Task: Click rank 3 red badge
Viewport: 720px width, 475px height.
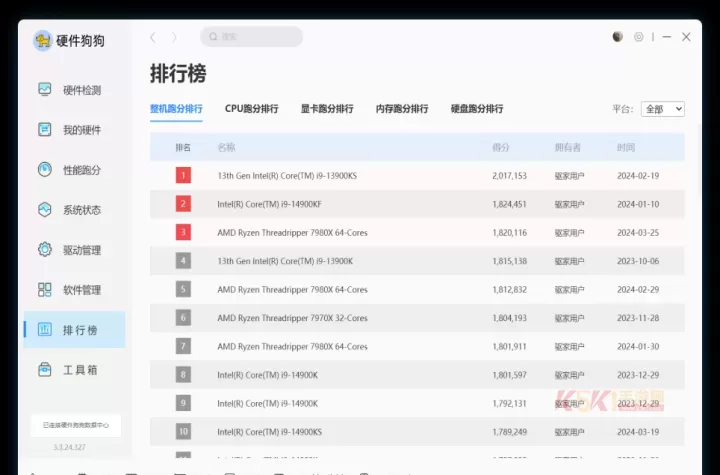Action: (x=183, y=232)
